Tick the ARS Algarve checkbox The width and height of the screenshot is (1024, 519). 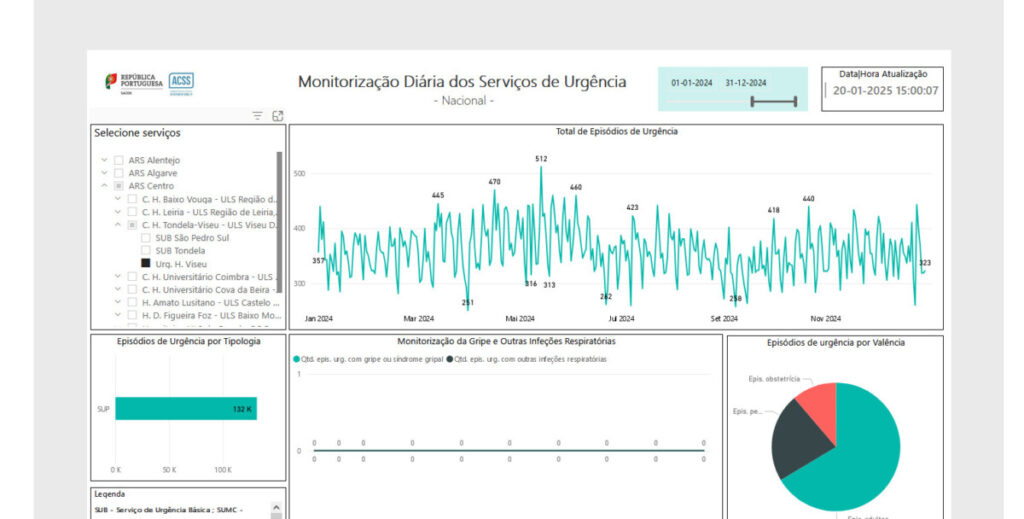coord(119,173)
